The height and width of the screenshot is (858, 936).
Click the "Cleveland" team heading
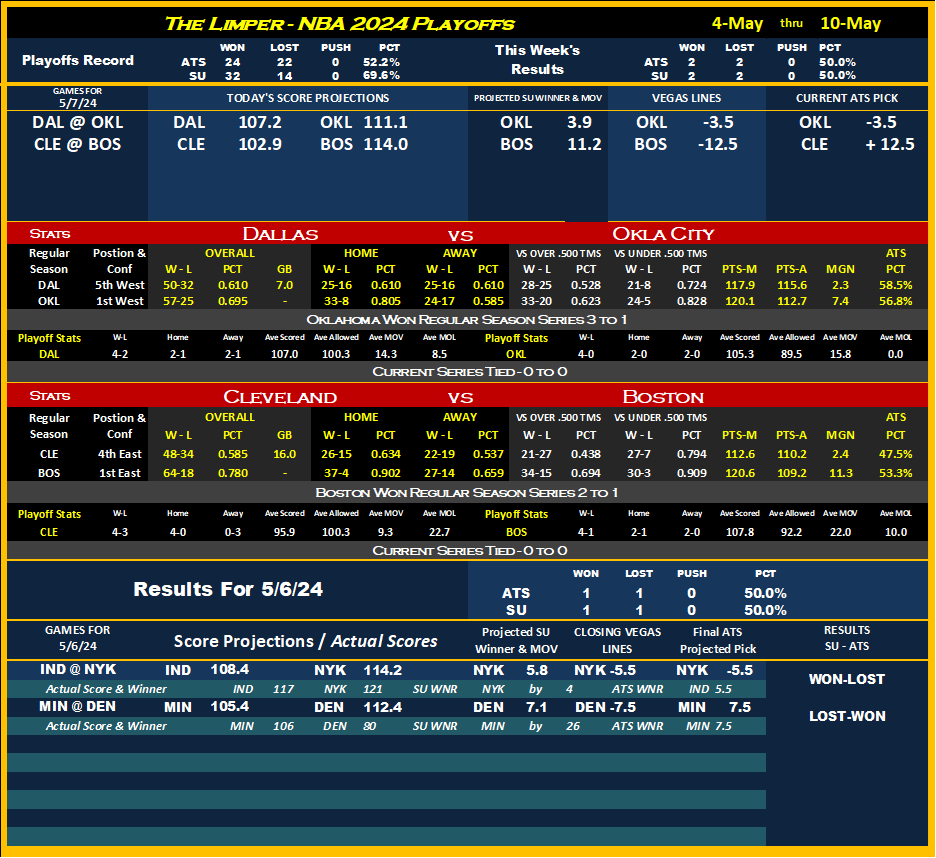pyautogui.click(x=280, y=397)
